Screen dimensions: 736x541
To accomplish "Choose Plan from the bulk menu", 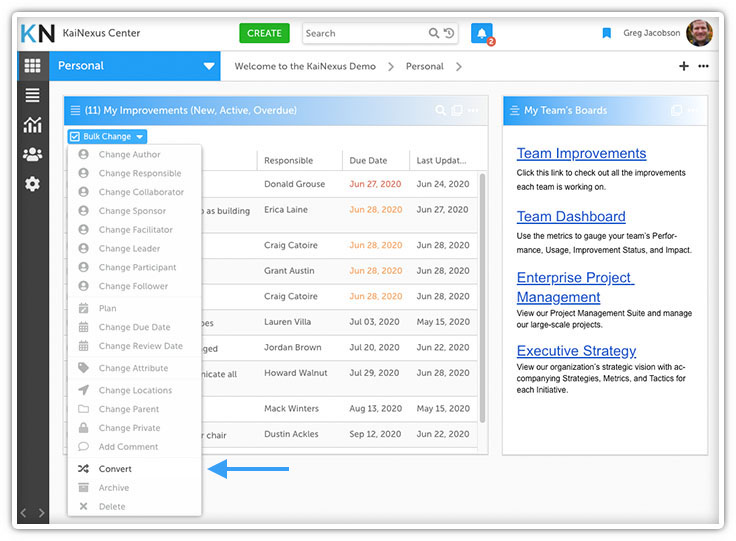I will [x=135, y=308].
